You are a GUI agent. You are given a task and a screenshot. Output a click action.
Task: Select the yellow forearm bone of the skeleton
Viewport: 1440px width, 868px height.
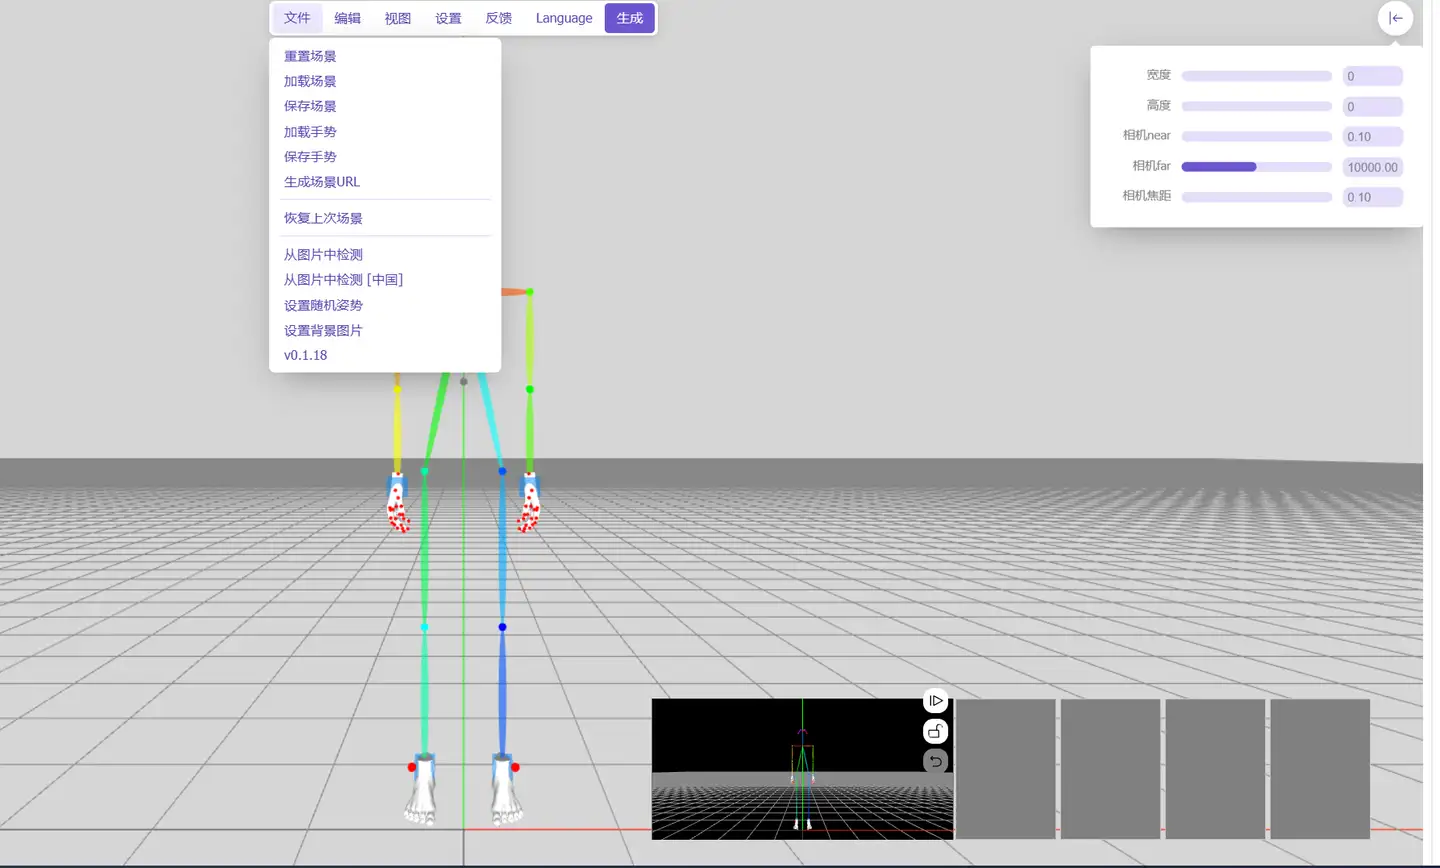coord(397,430)
